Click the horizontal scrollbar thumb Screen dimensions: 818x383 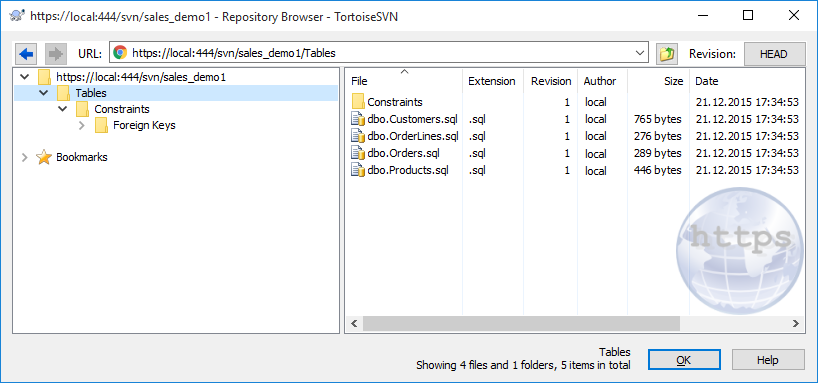(522, 324)
